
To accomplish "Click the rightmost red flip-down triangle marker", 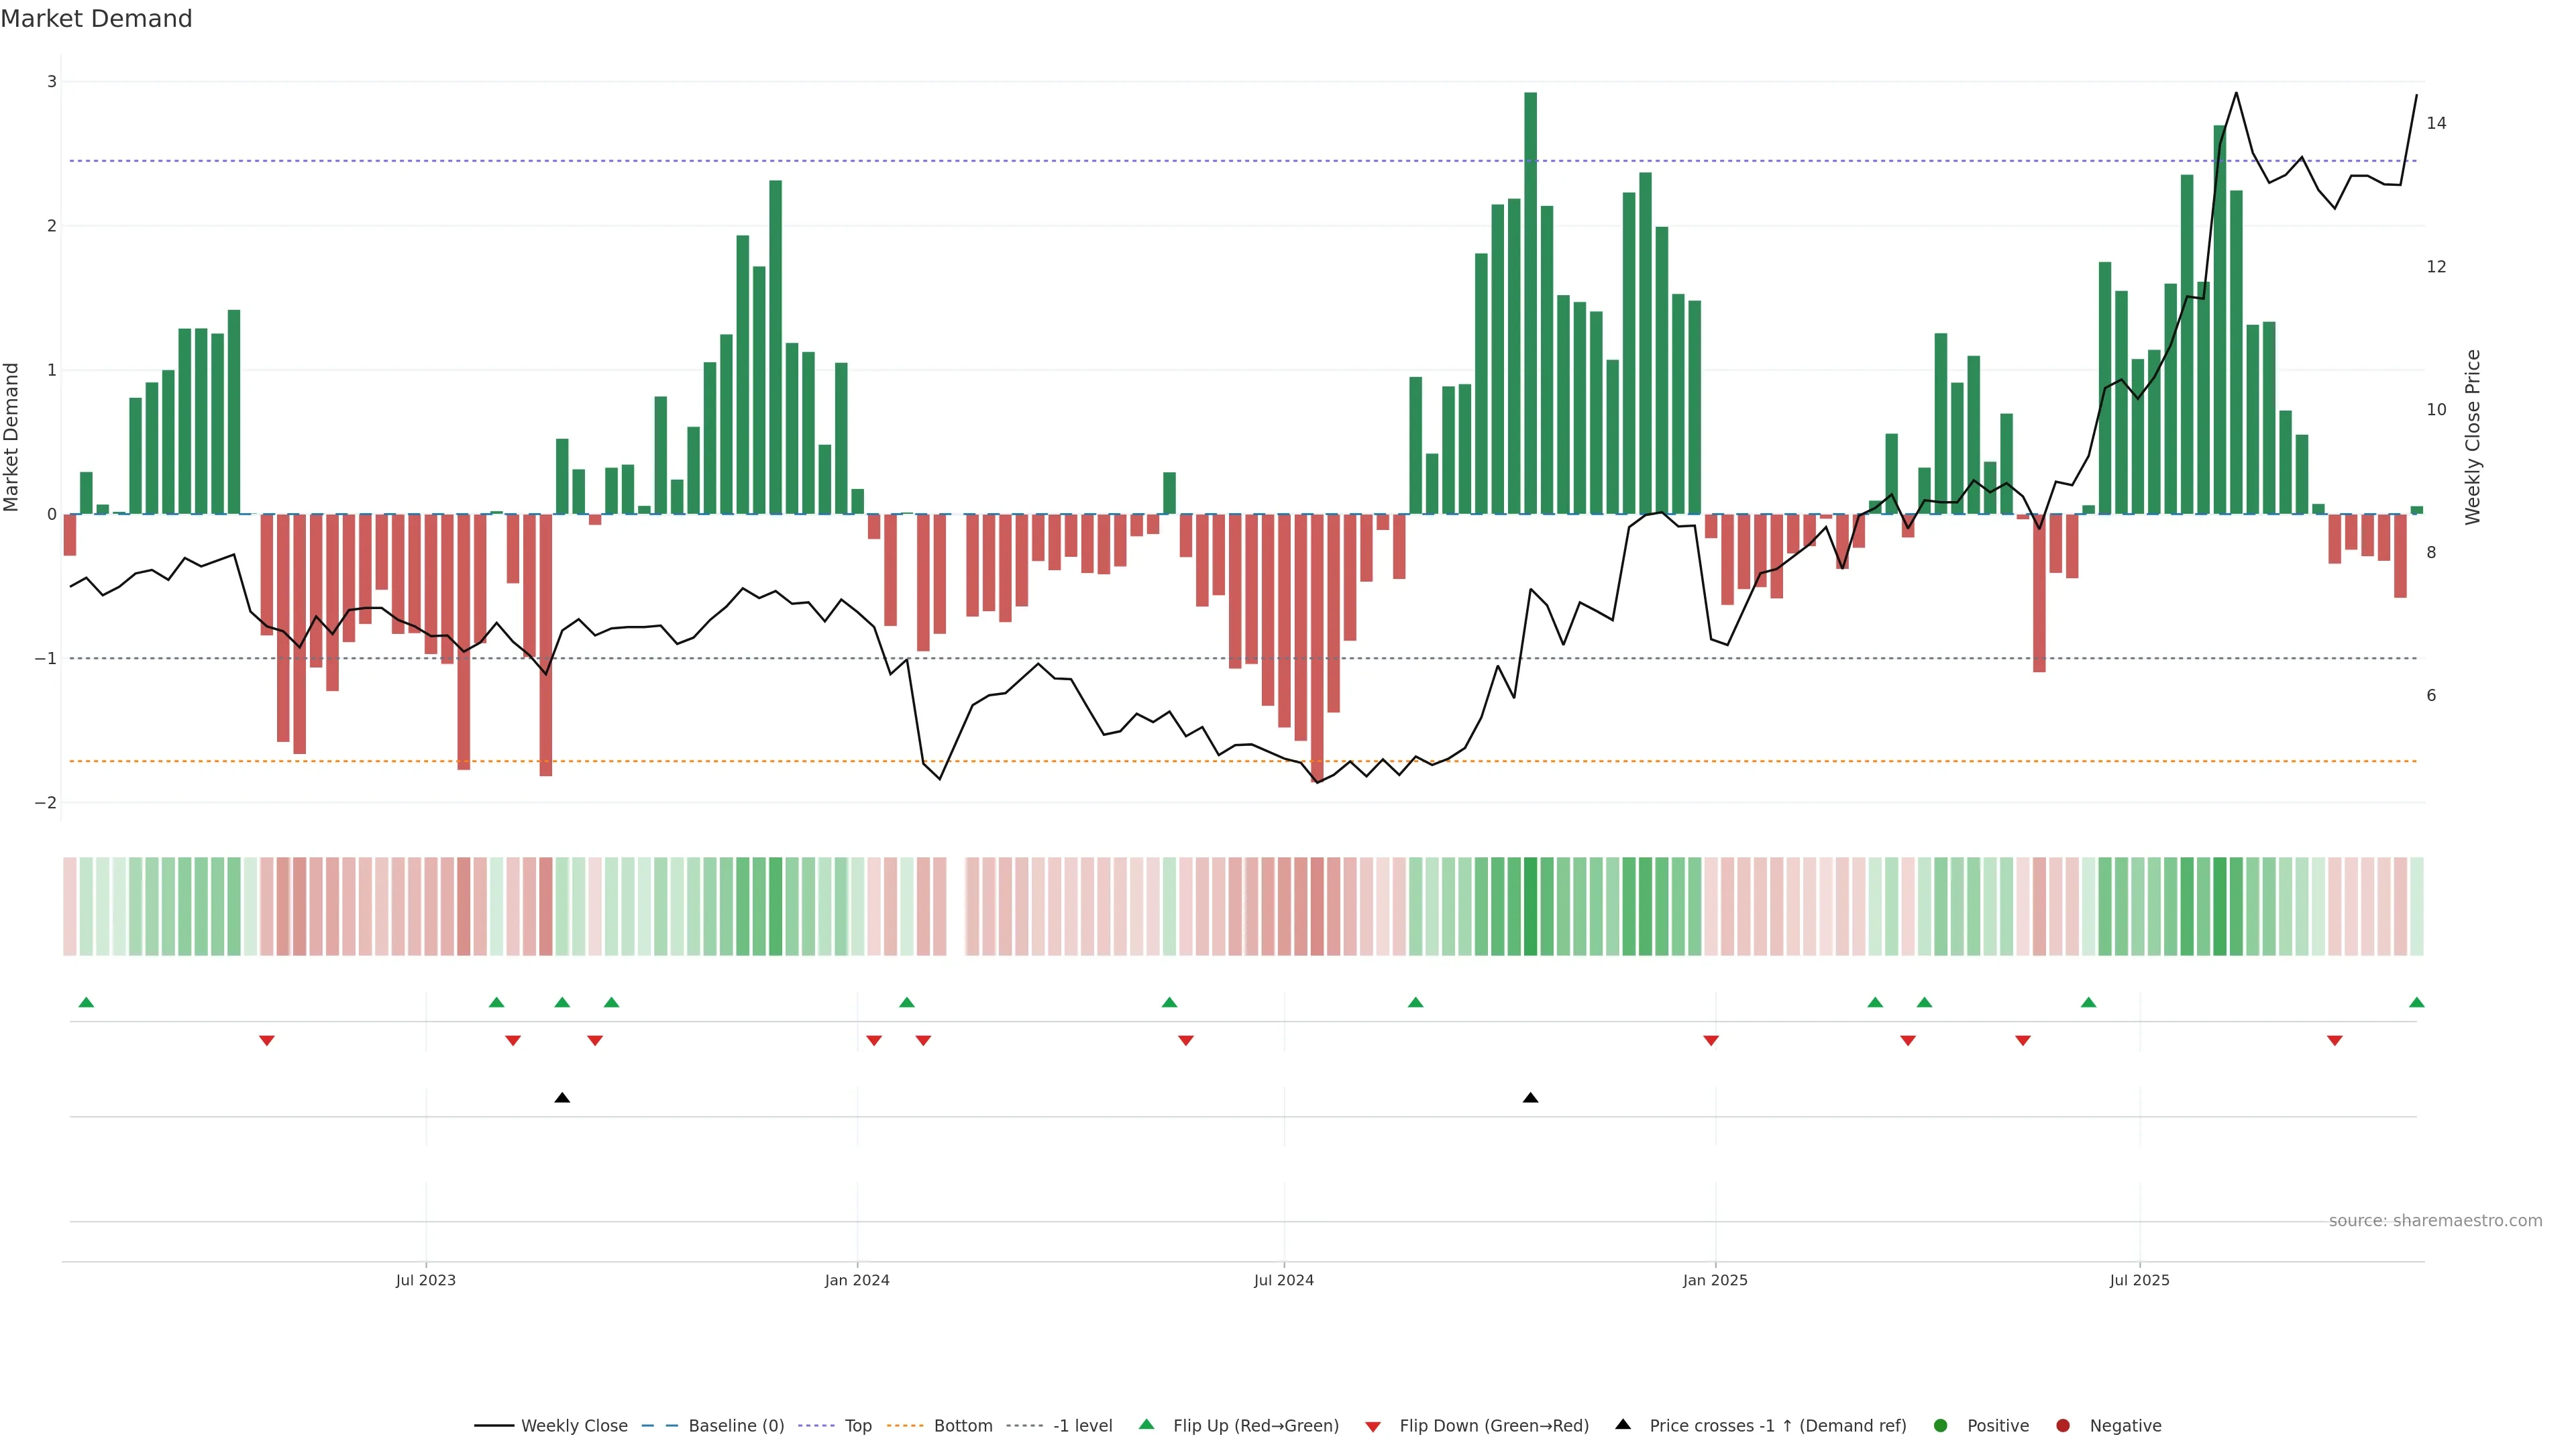I will click(2334, 1041).
